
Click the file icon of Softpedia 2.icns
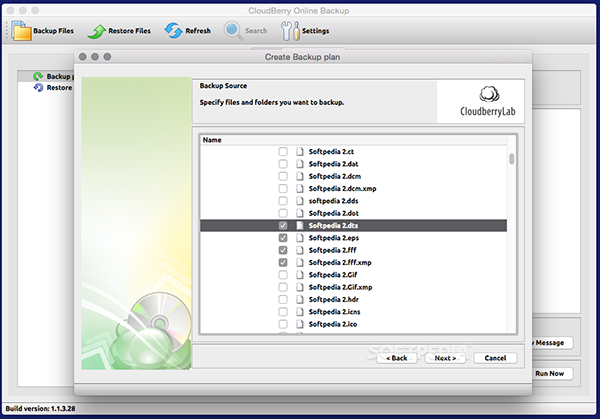[x=300, y=311]
